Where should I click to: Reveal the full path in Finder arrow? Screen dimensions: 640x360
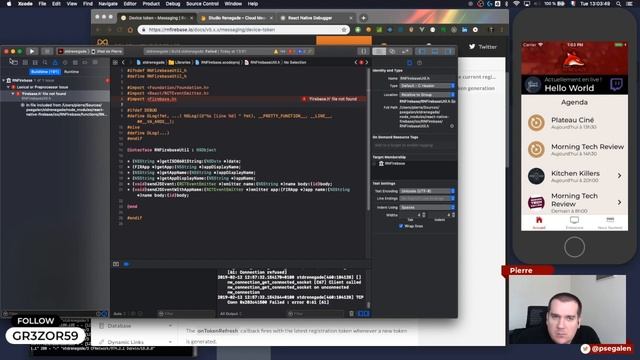click(452, 126)
